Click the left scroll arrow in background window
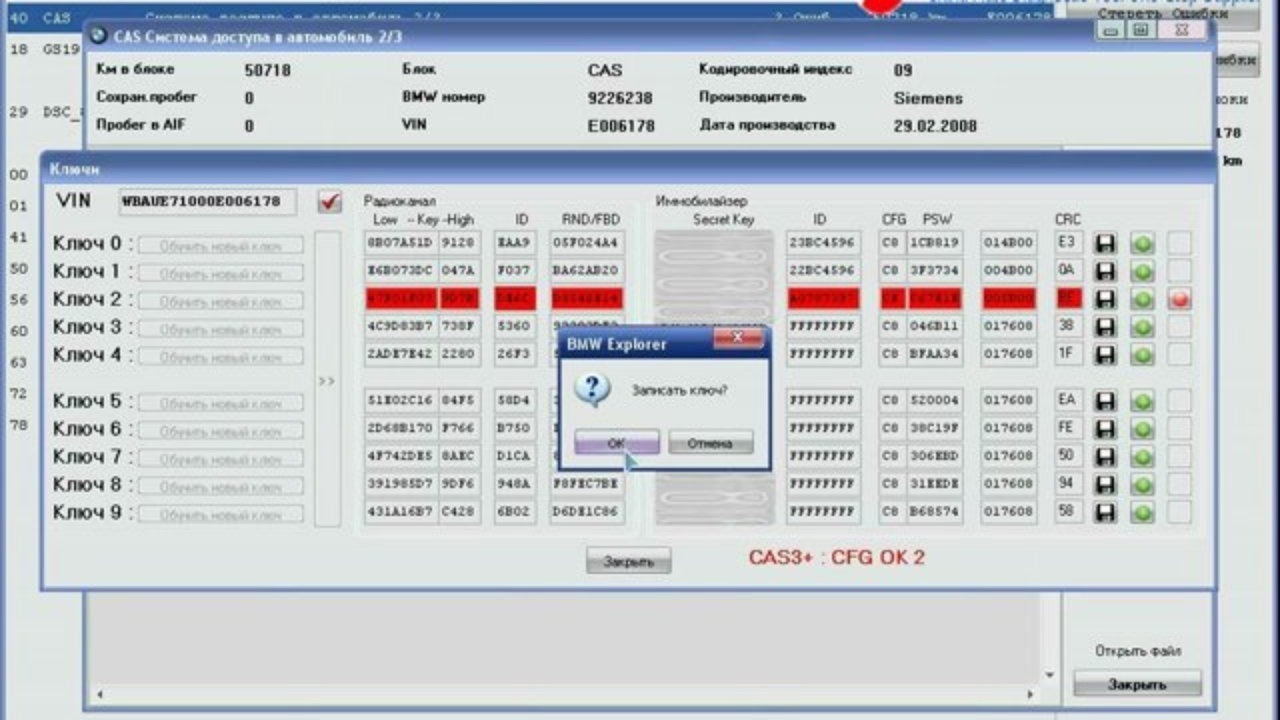This screenshot has width=1280, height=720. [x=98, y=694]
